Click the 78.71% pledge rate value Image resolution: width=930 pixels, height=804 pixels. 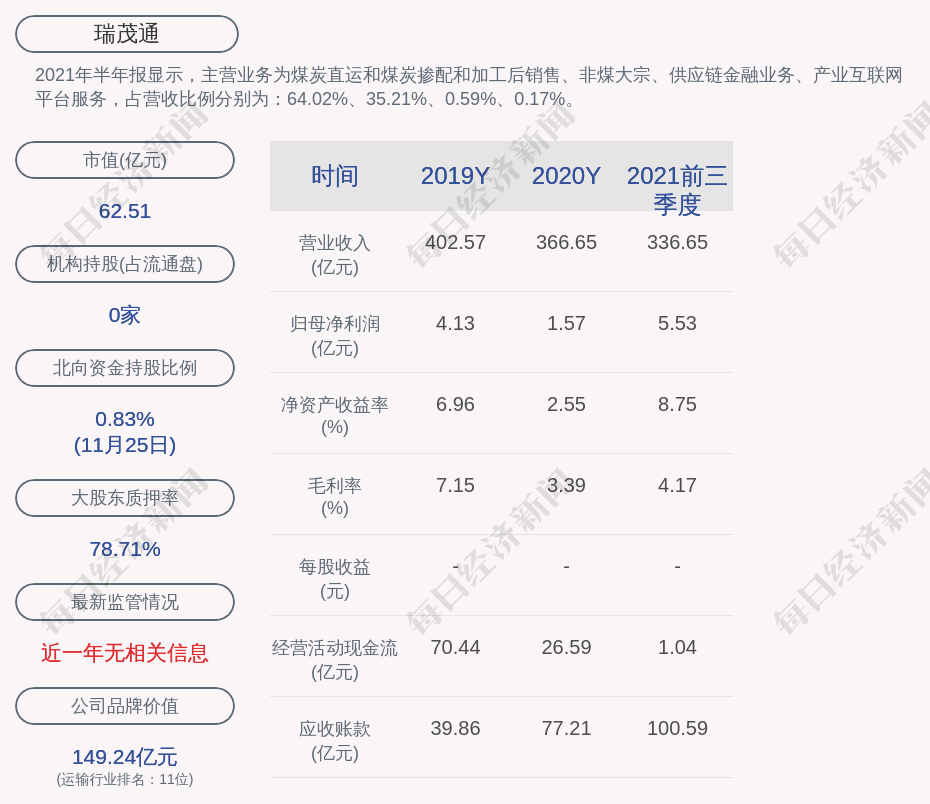125,549
